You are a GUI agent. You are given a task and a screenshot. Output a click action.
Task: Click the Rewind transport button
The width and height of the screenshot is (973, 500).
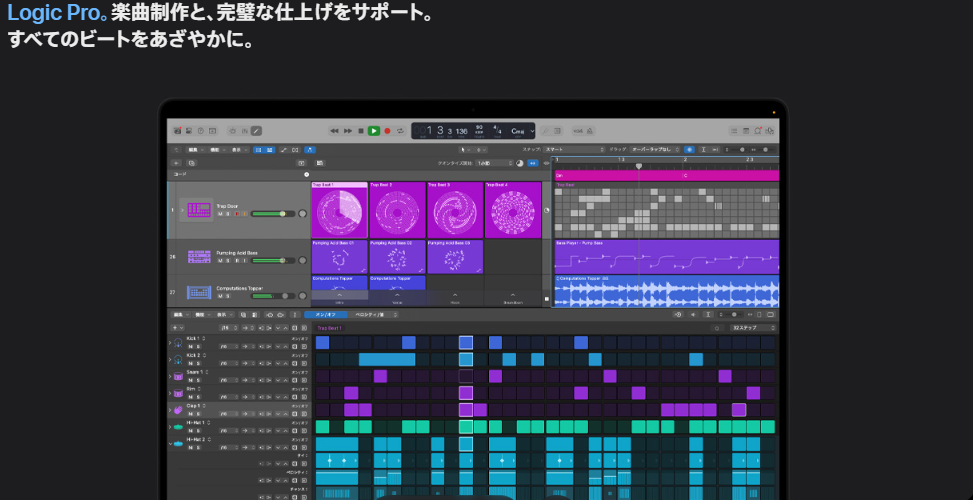(335, 131)
